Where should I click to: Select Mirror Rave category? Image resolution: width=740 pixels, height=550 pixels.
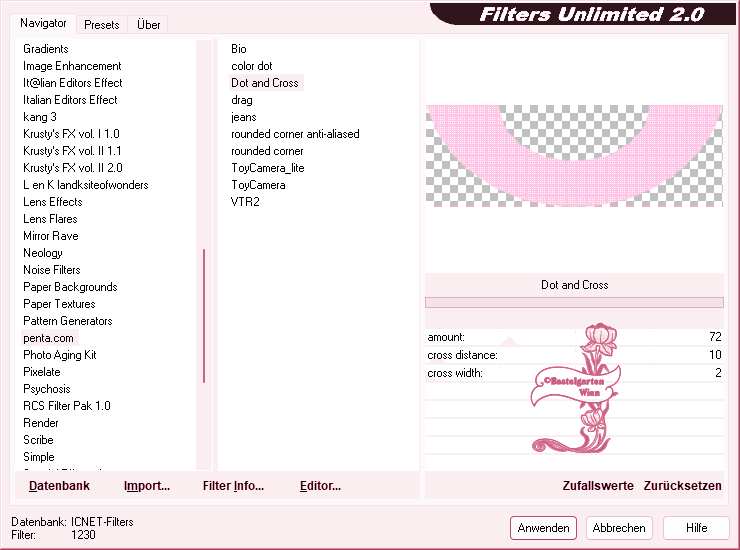tap(50, 236)
